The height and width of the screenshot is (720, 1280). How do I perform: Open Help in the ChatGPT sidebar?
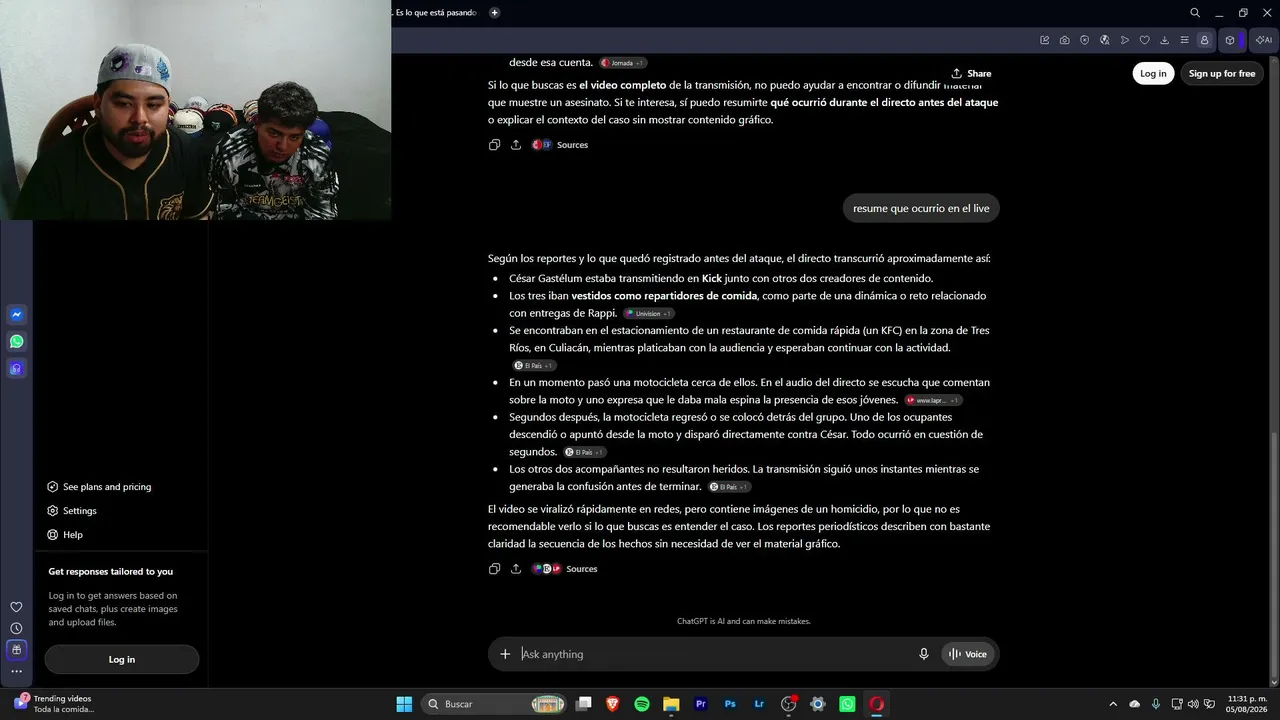pos(65,535)
